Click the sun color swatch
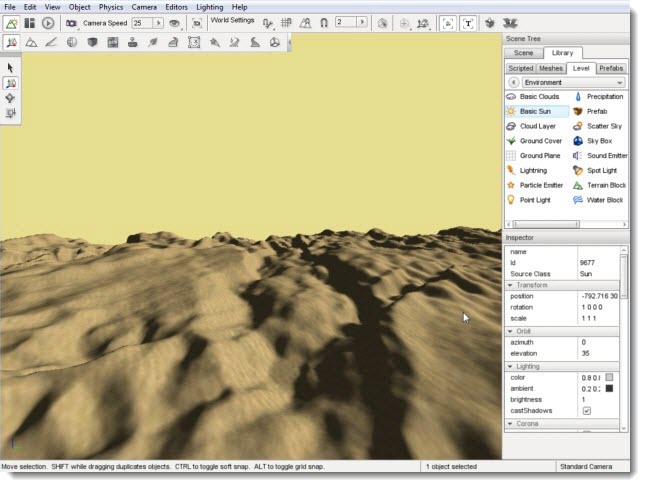This screenshot has width=645, height=487. tap(608, 377)
